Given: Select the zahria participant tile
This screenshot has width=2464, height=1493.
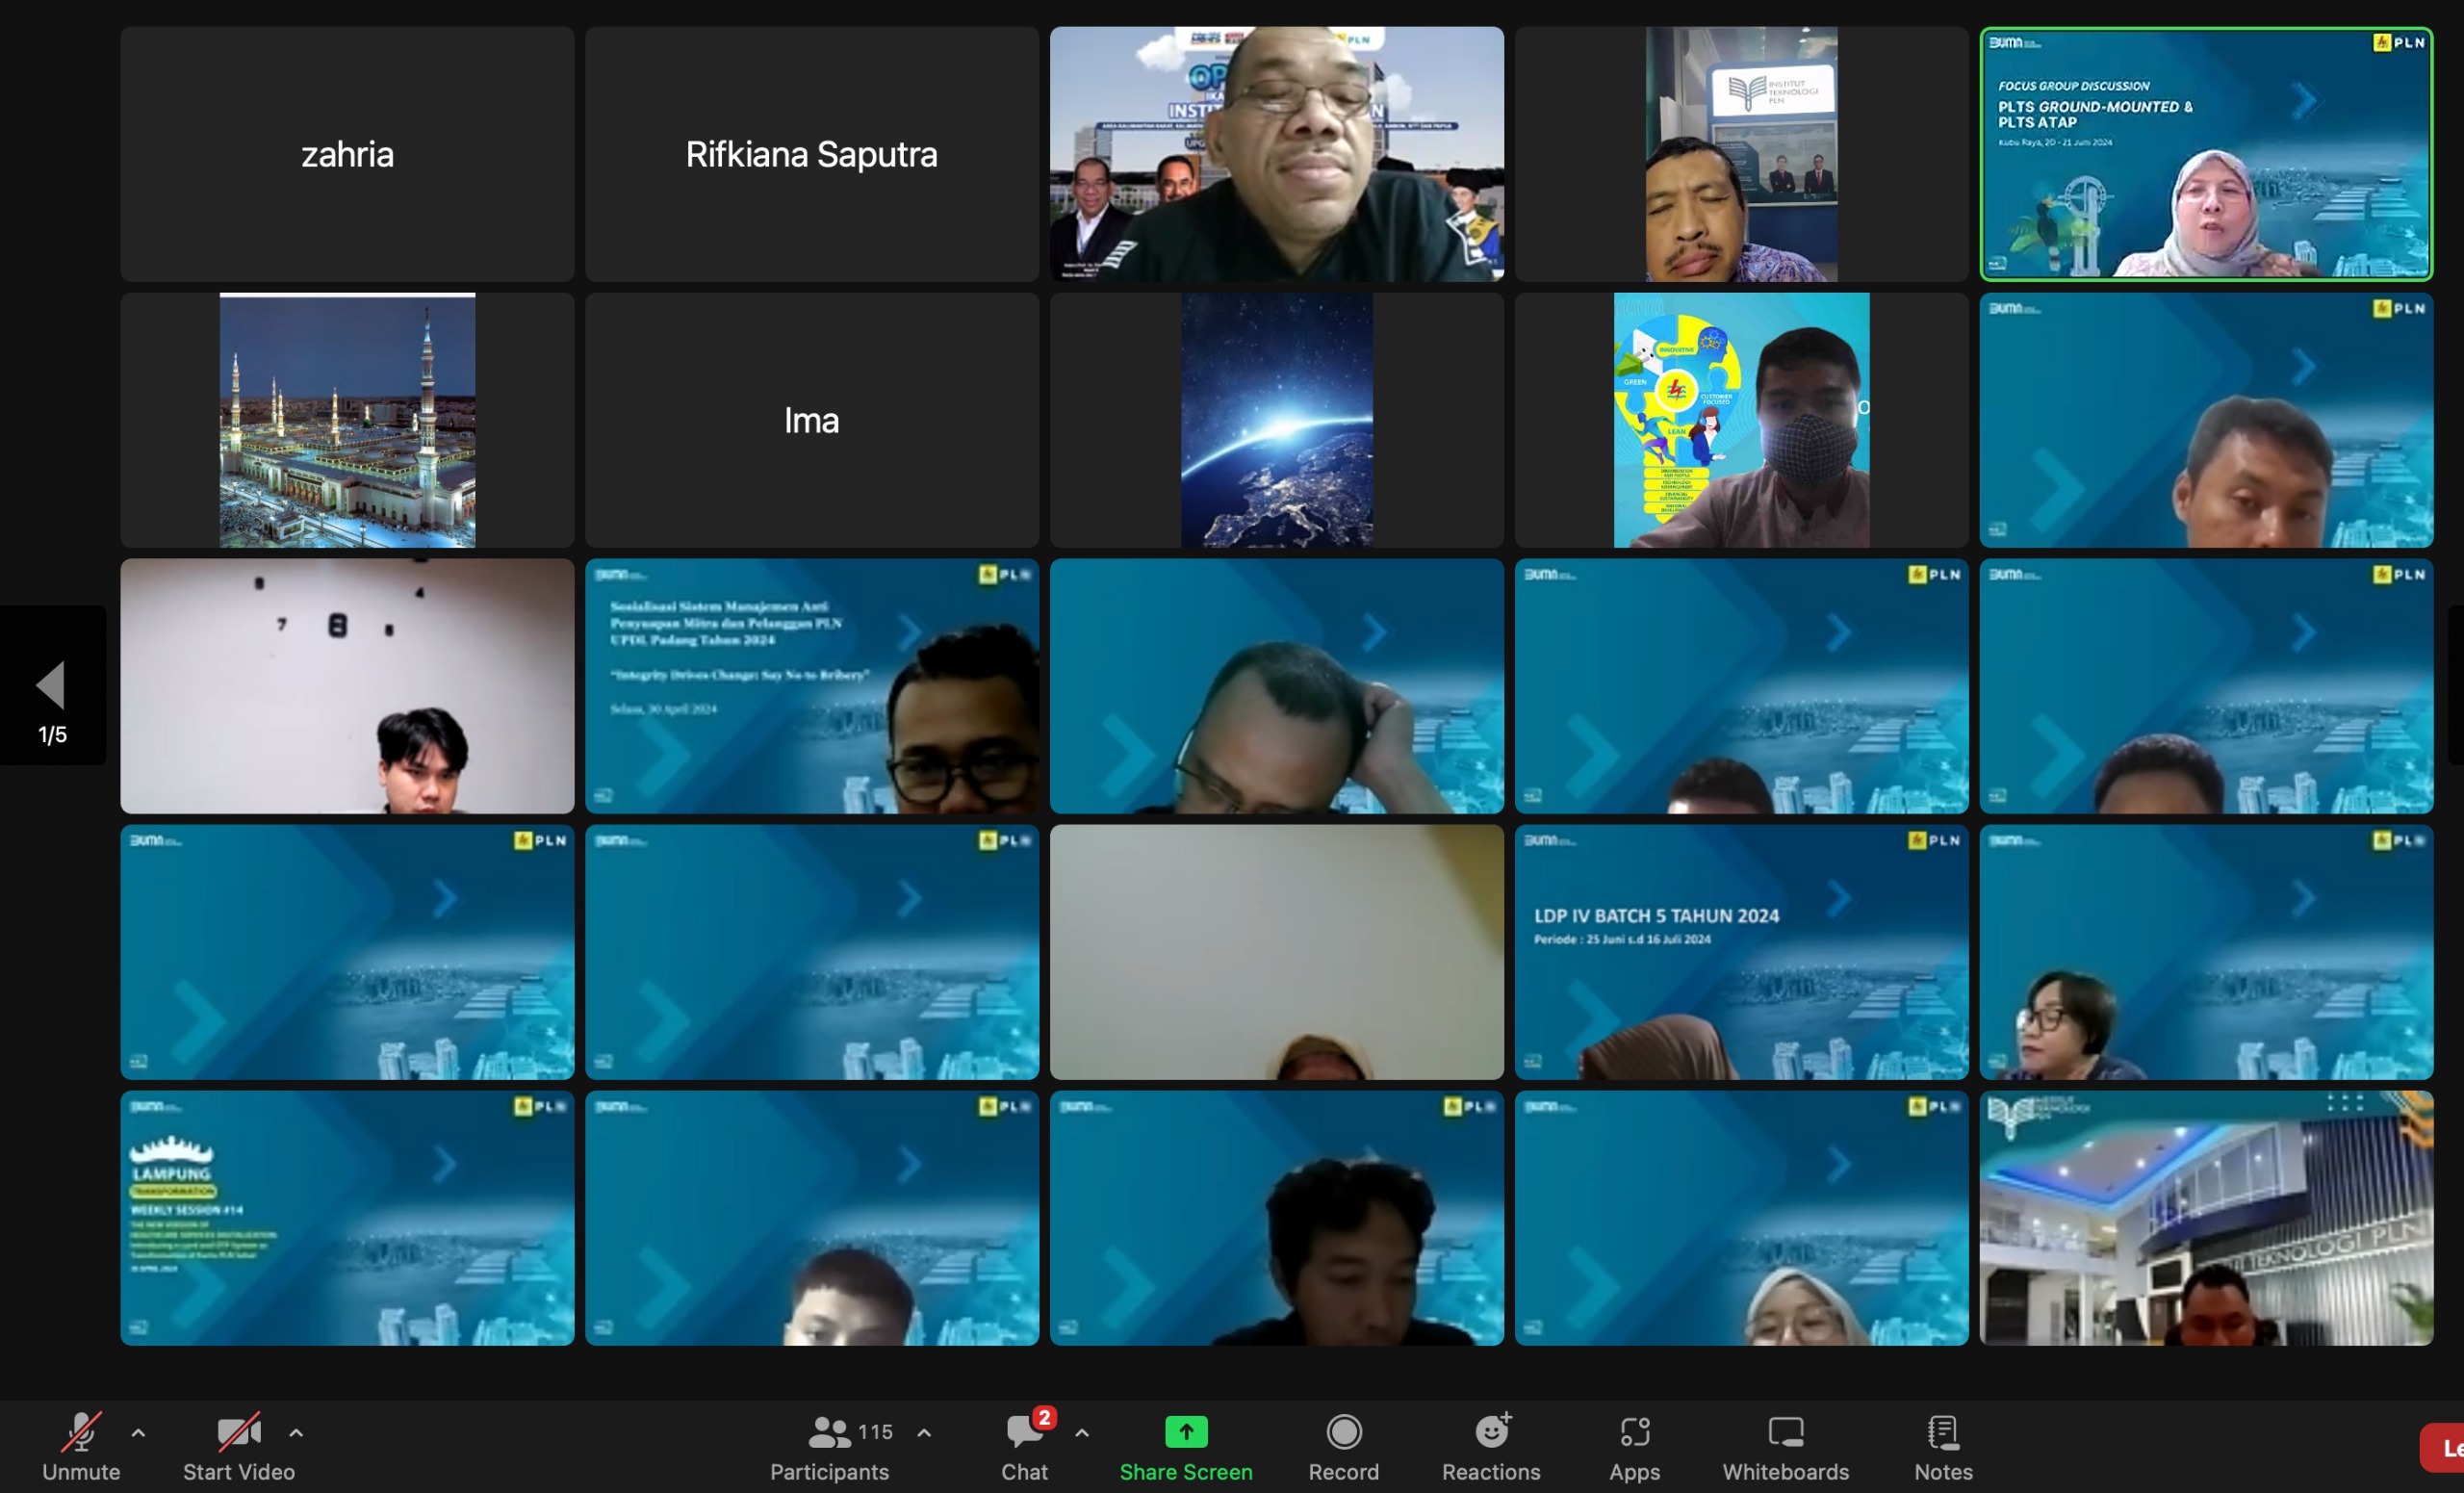Looking at the screenshot, I should (347, 154).
